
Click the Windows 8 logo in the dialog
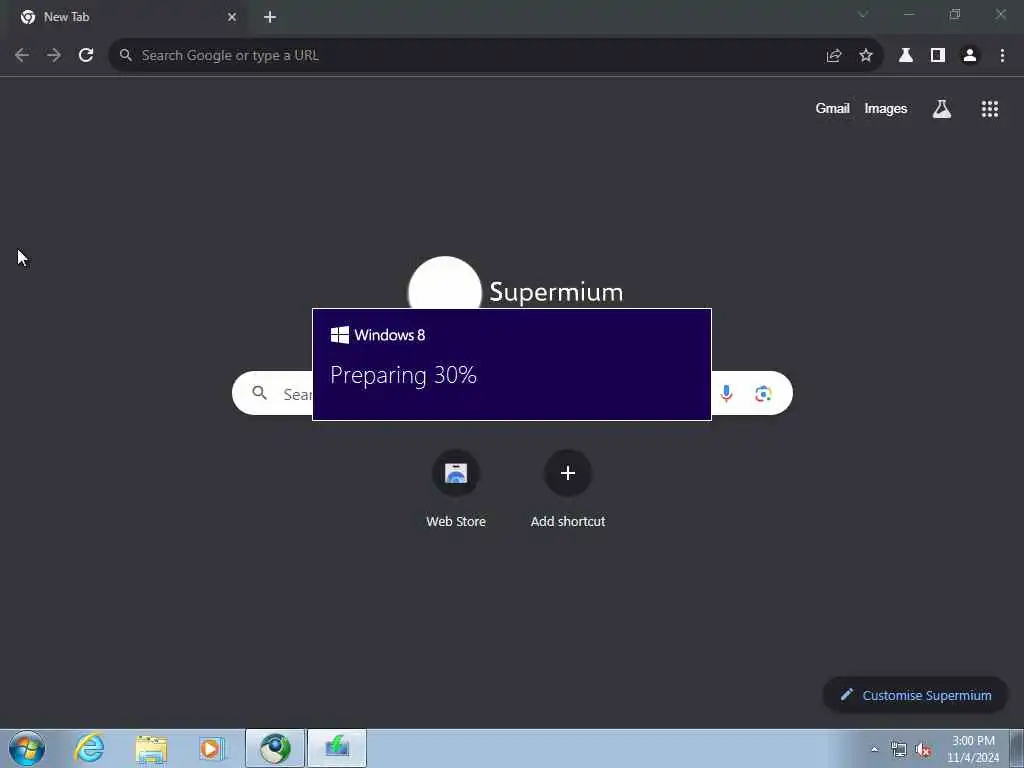pyautogui.click(x=340, y=335)
